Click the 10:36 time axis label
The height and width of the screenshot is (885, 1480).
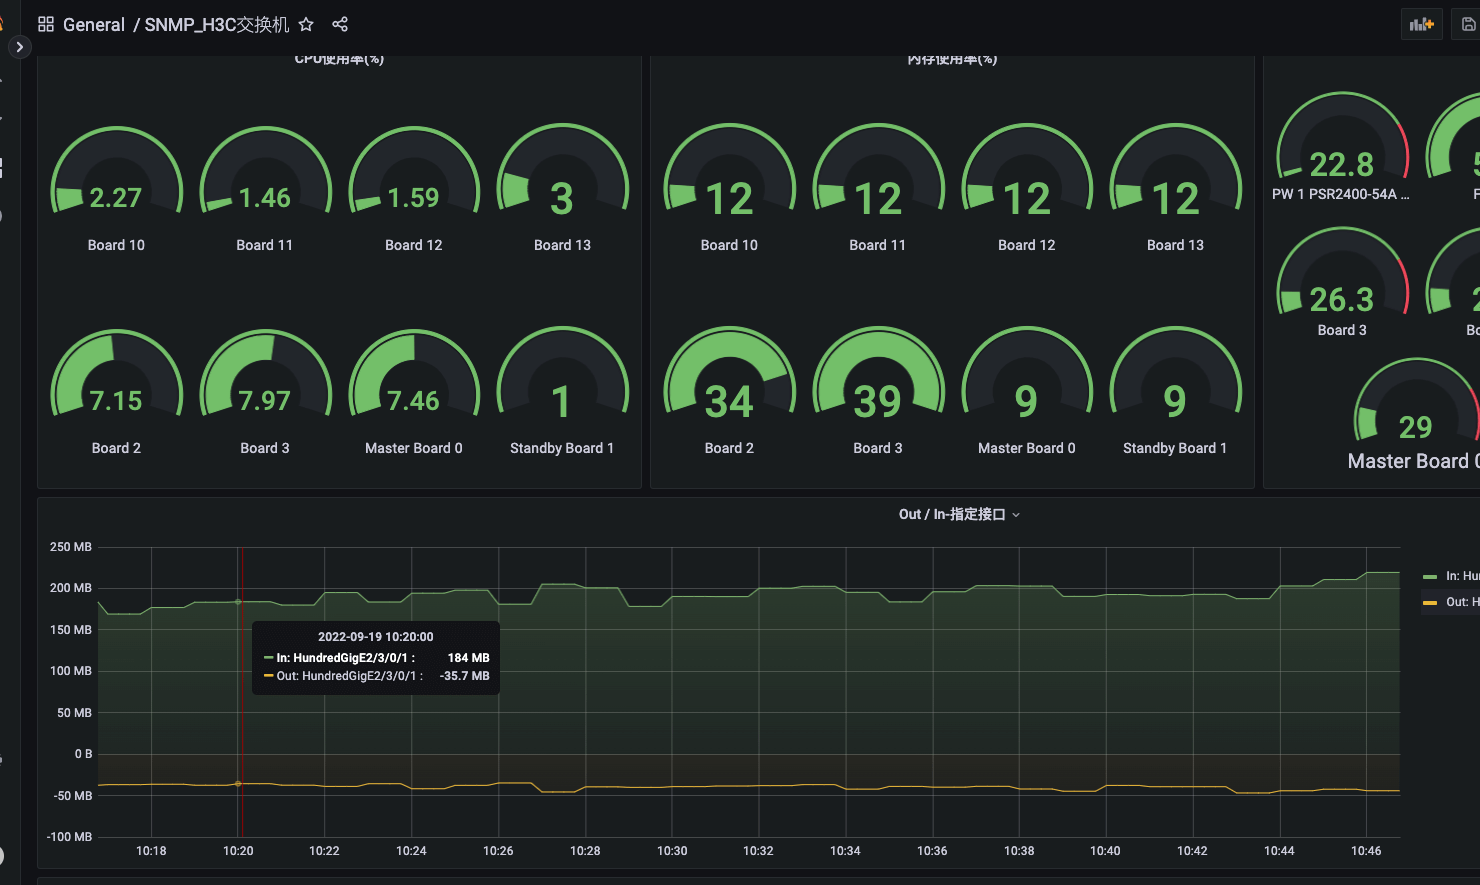pyautogui.click(x=932, y=851)
